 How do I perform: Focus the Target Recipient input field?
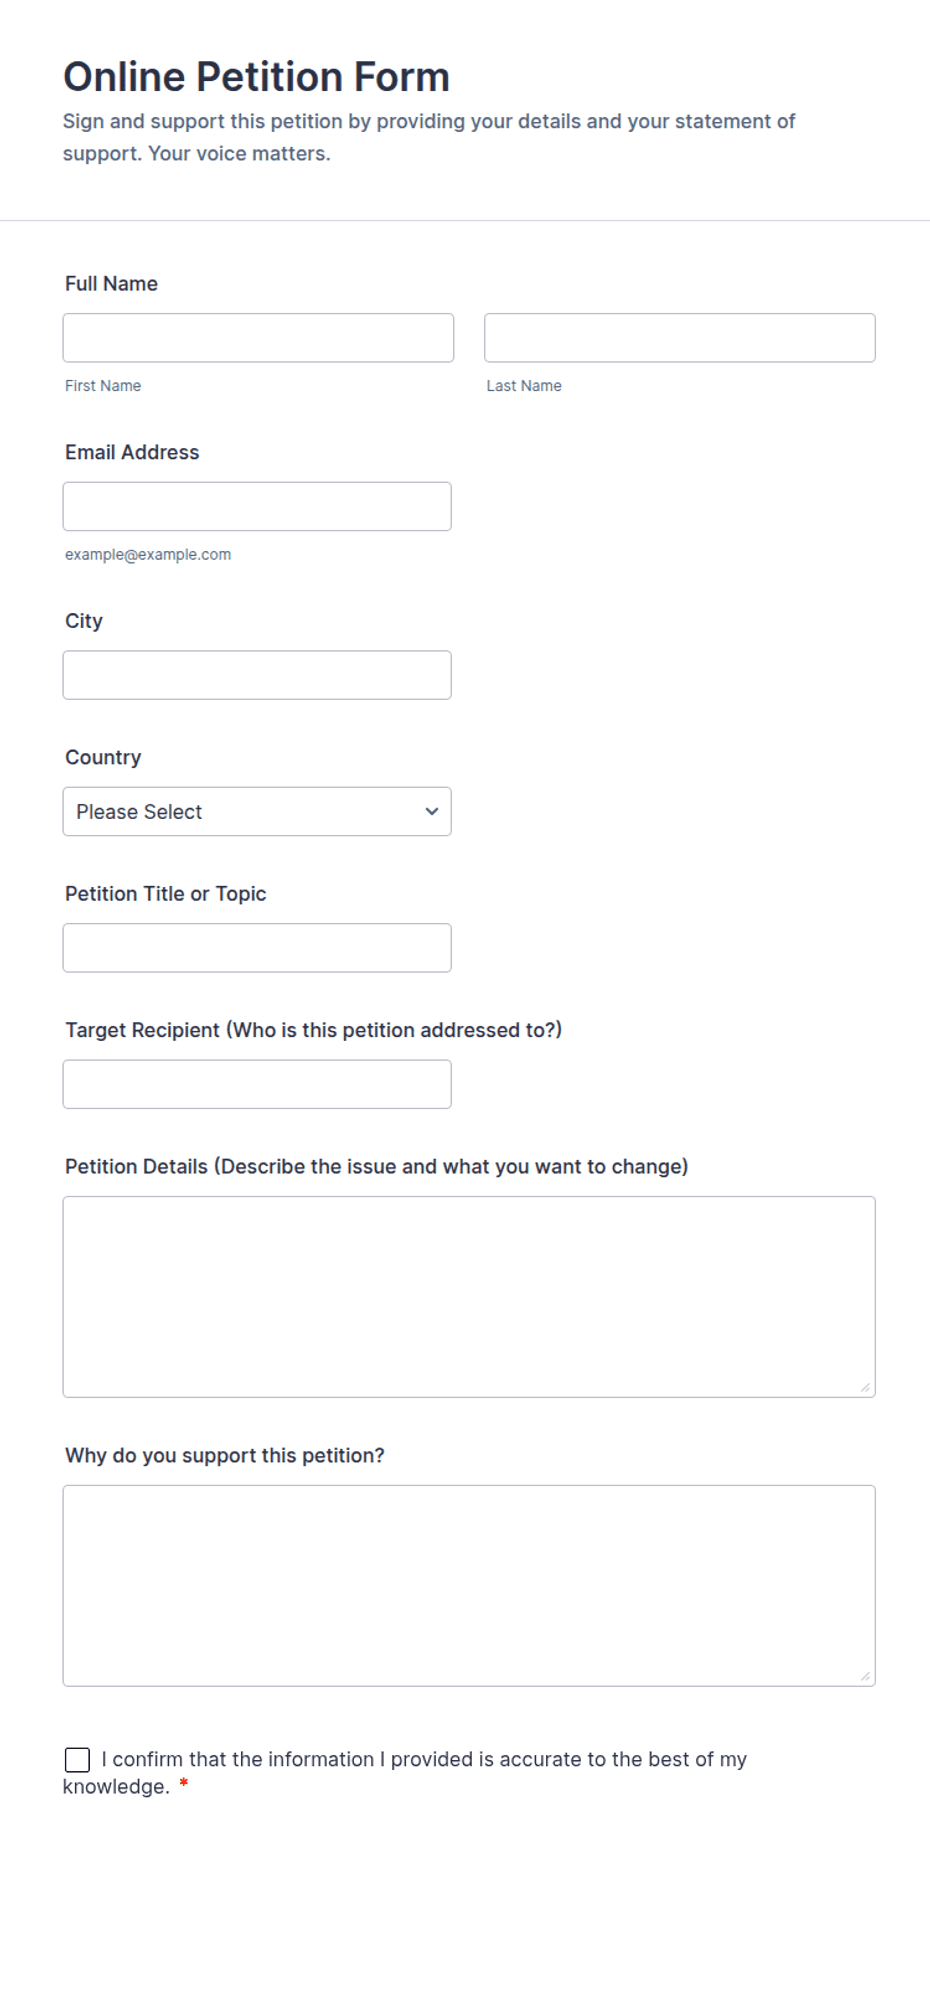point(257,1084)
